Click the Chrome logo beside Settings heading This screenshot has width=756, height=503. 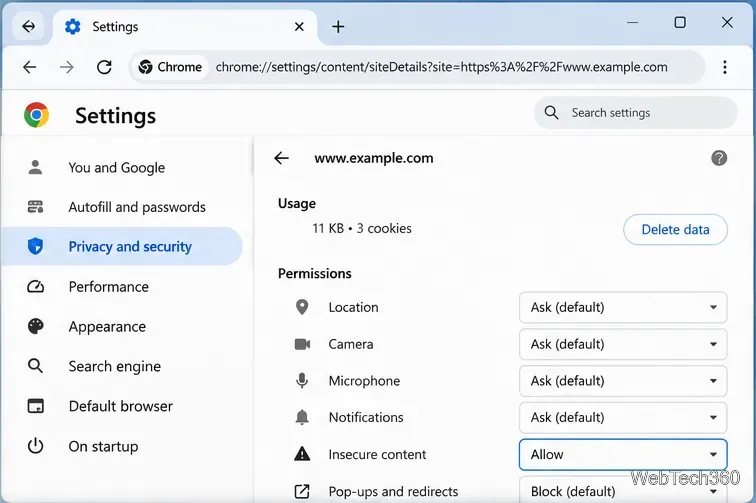(37, 115)
